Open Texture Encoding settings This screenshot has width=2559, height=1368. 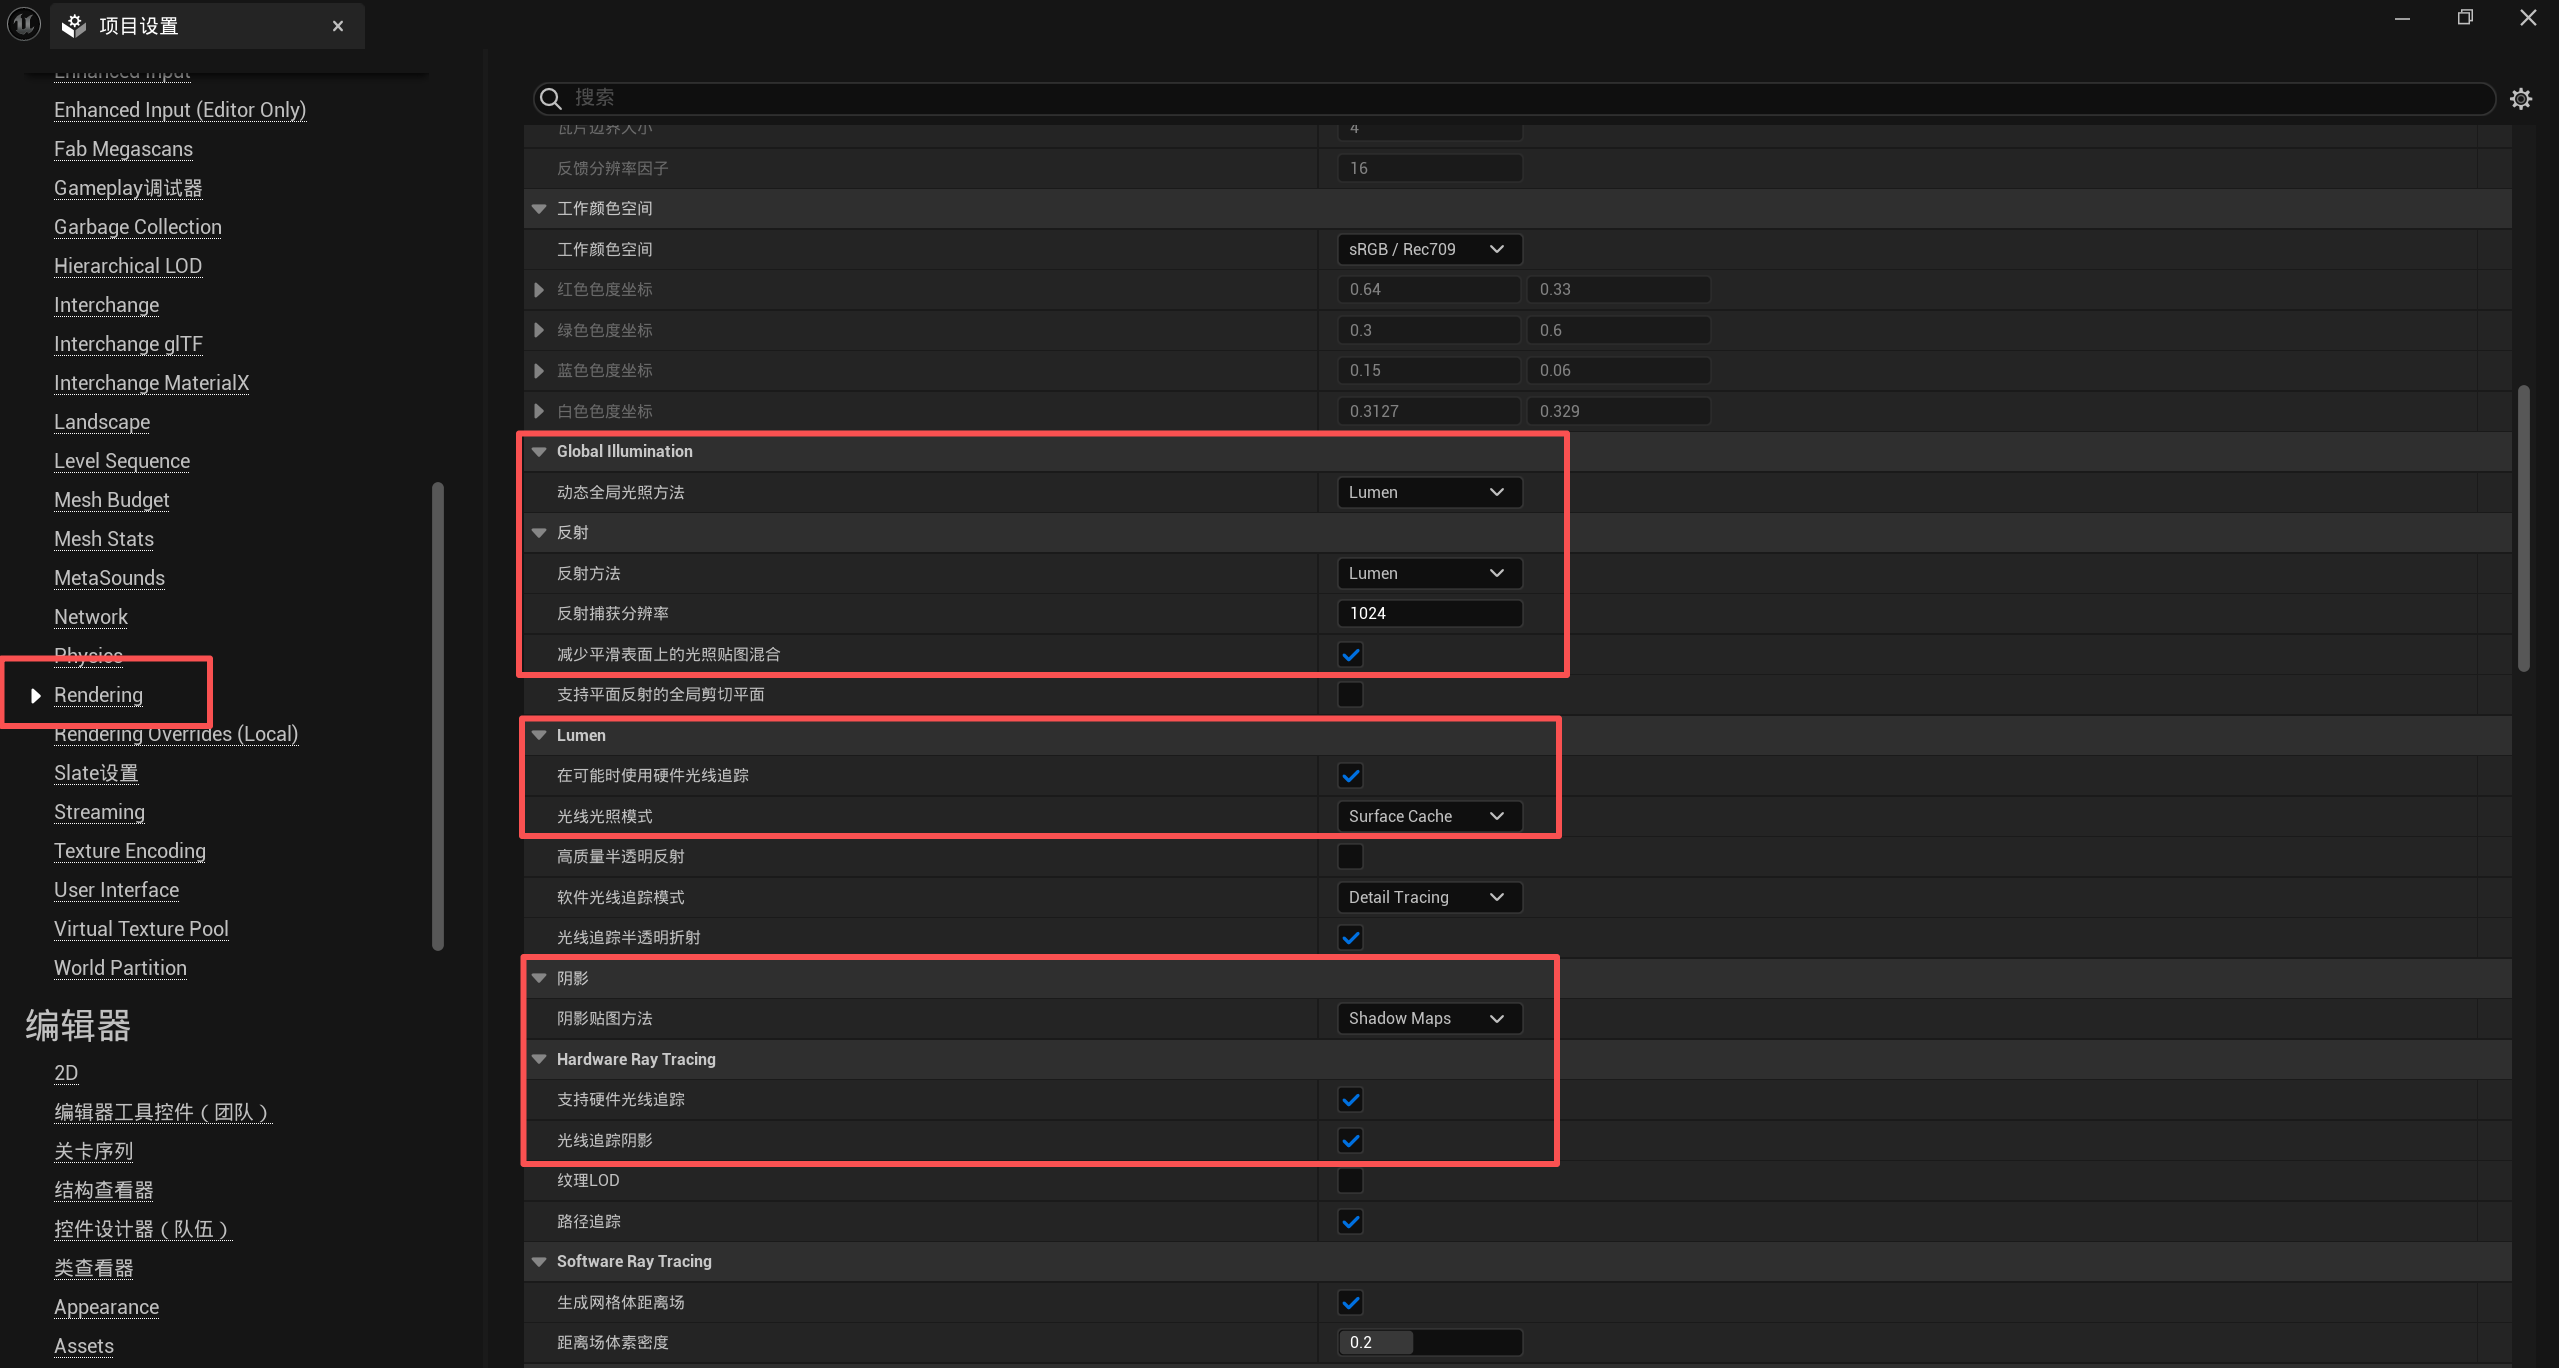[x=130, y=851]
